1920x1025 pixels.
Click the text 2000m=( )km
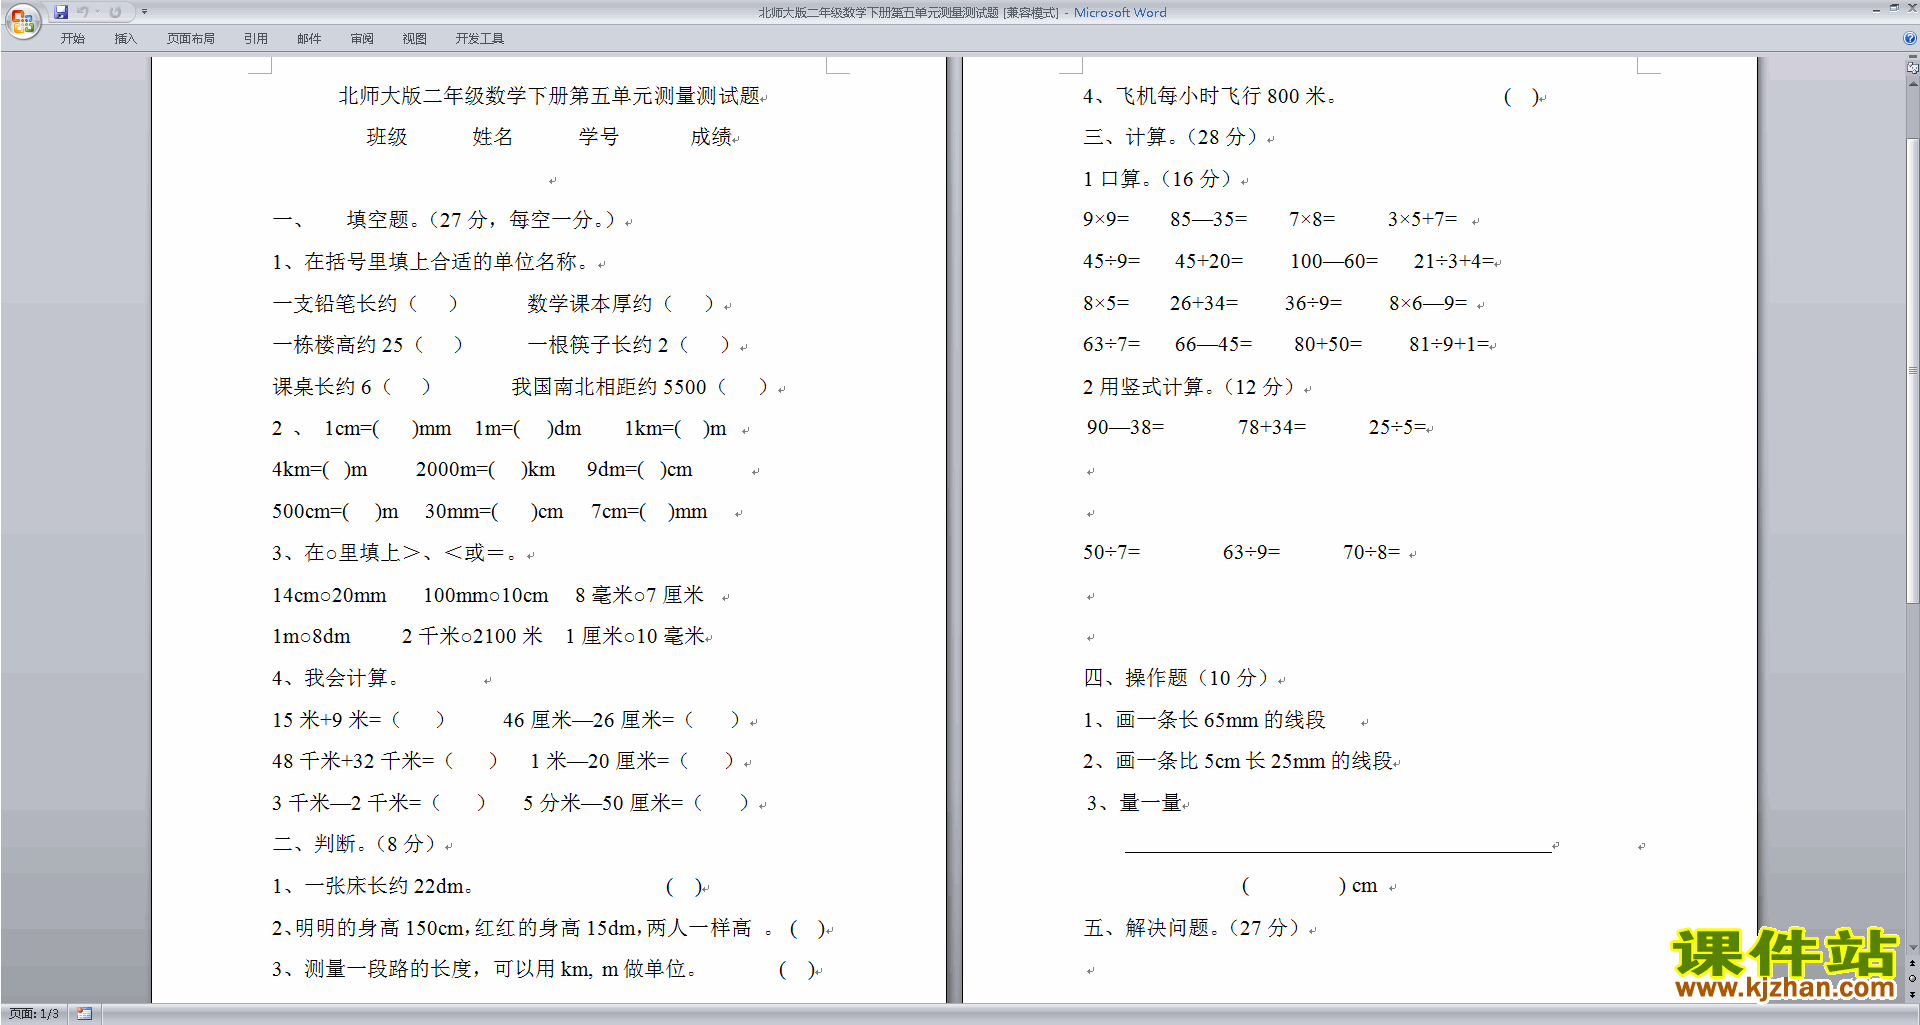click(x=485, y=470)
